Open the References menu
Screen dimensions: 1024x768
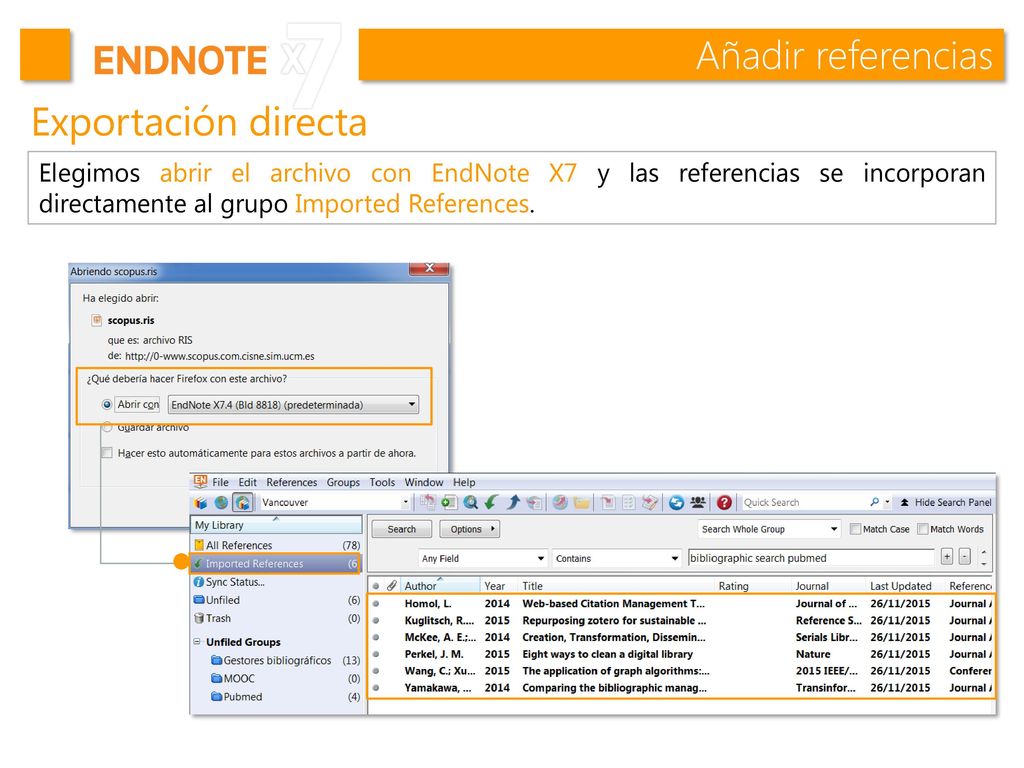pyautogui.click(x=291, y=482)
